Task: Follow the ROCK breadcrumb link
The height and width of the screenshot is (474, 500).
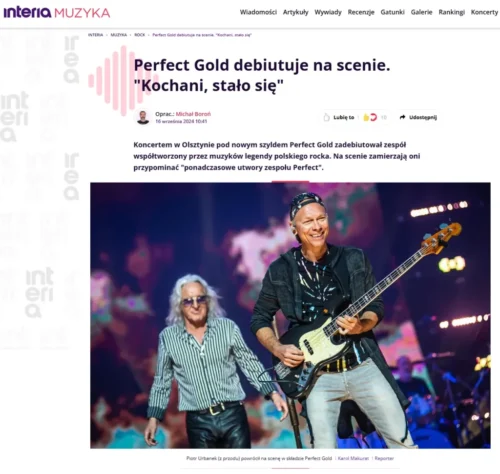Action: (x=140, y=35)
